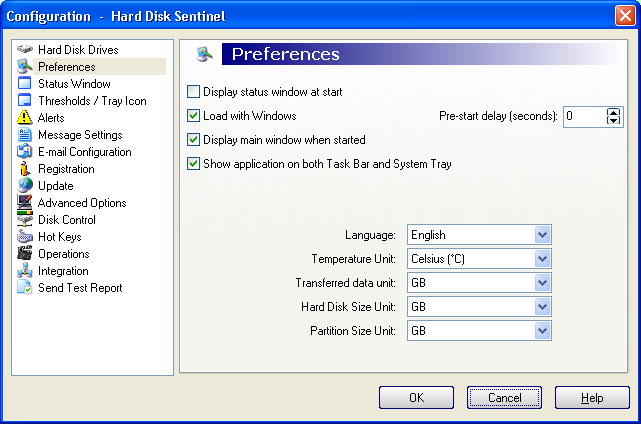This screenshot has height=424, width=641.
Task: Click the Hard Disk Drives sidebar icon
Action: (25, 49)
